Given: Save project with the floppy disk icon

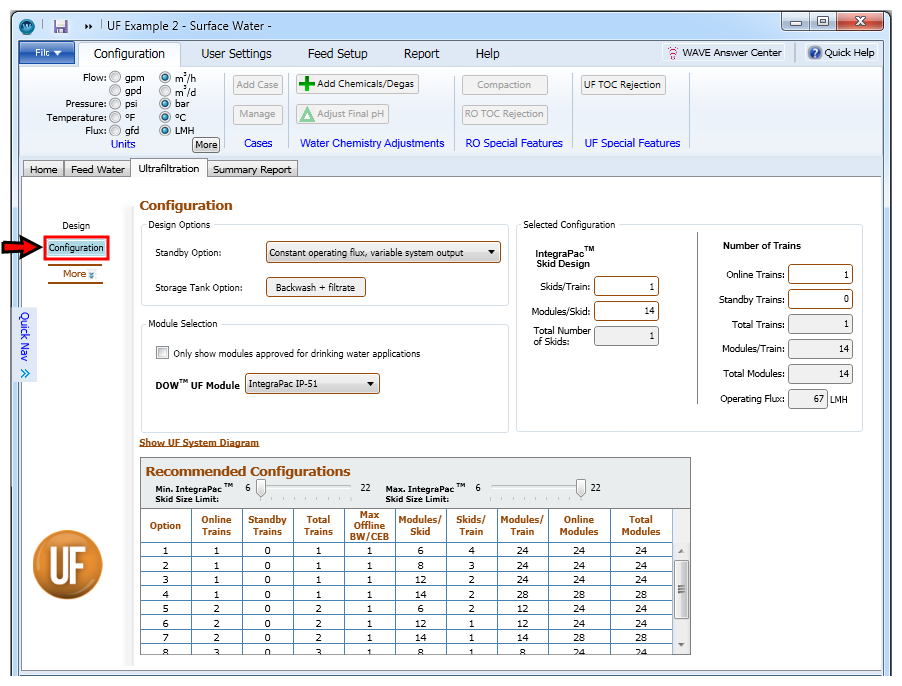Looking at the screenshot, I should pos(60,26).
